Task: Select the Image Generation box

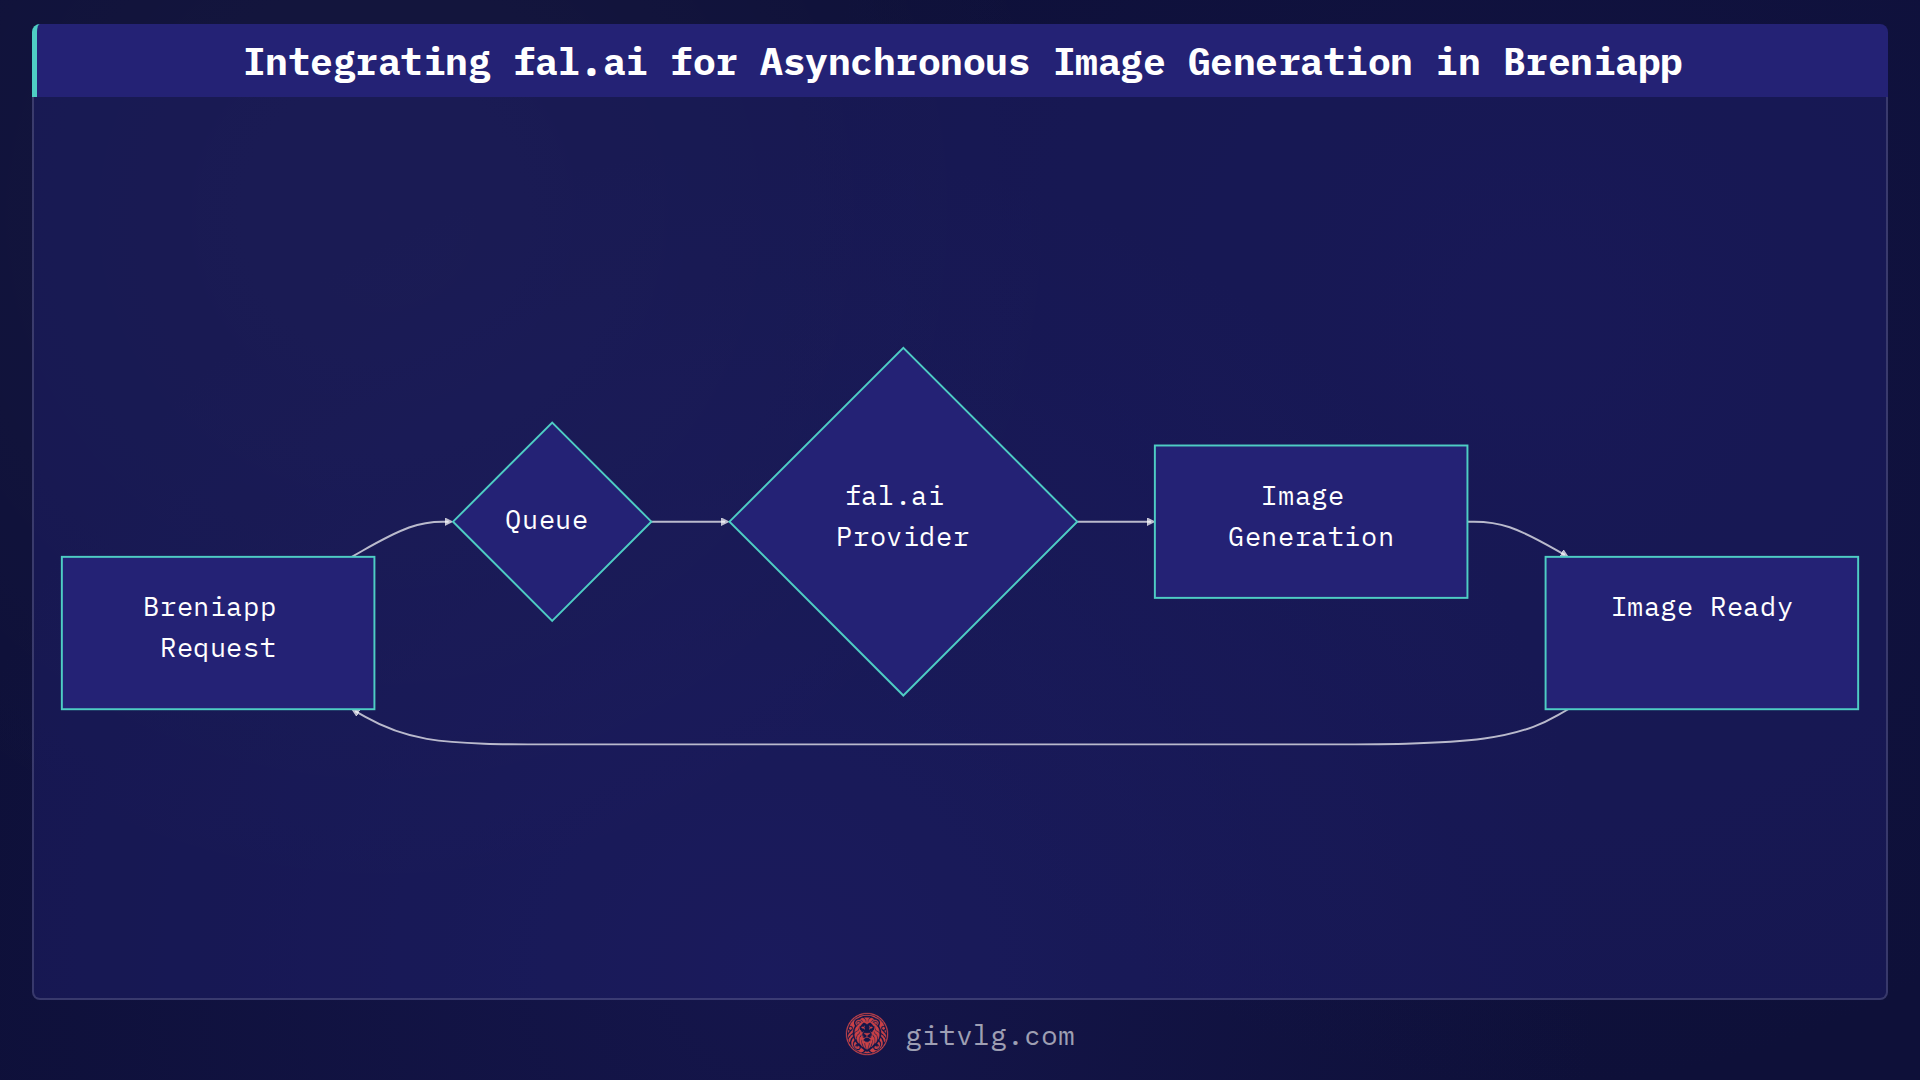Action: (1311, 521)
